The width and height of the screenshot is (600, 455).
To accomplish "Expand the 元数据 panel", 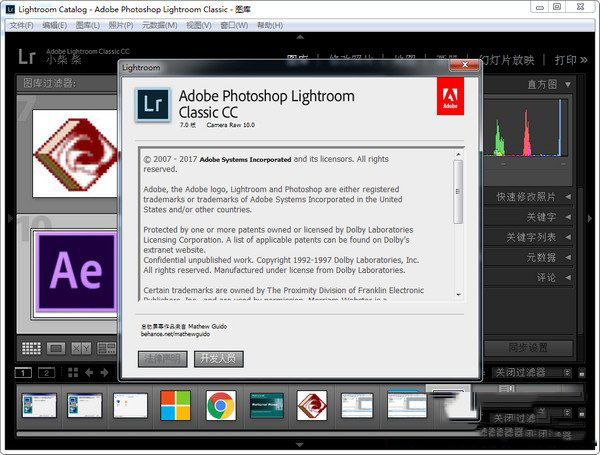I will (x=568, y=257).
